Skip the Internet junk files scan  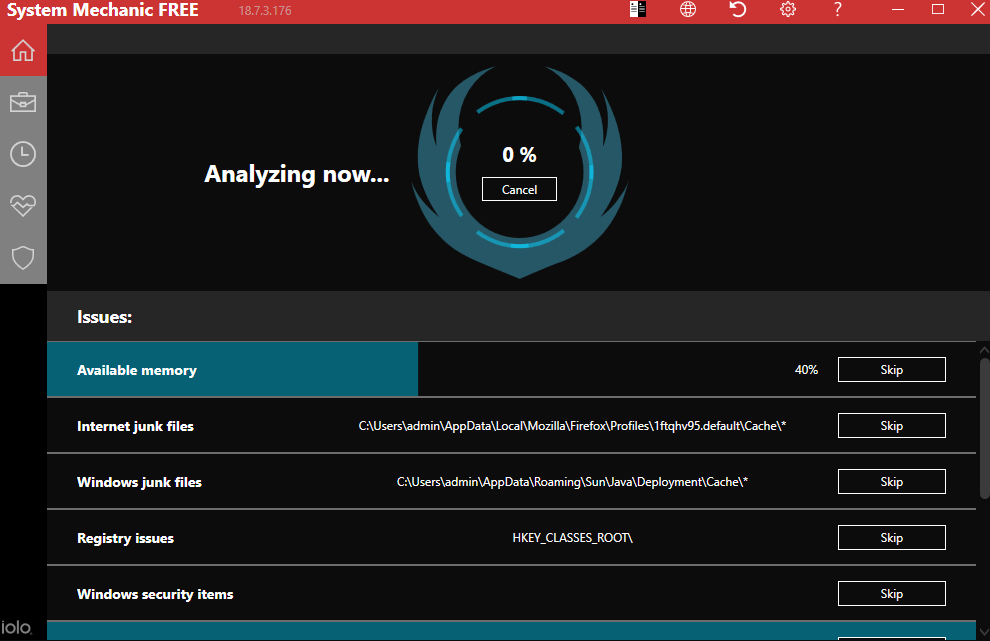pos(892,426)
